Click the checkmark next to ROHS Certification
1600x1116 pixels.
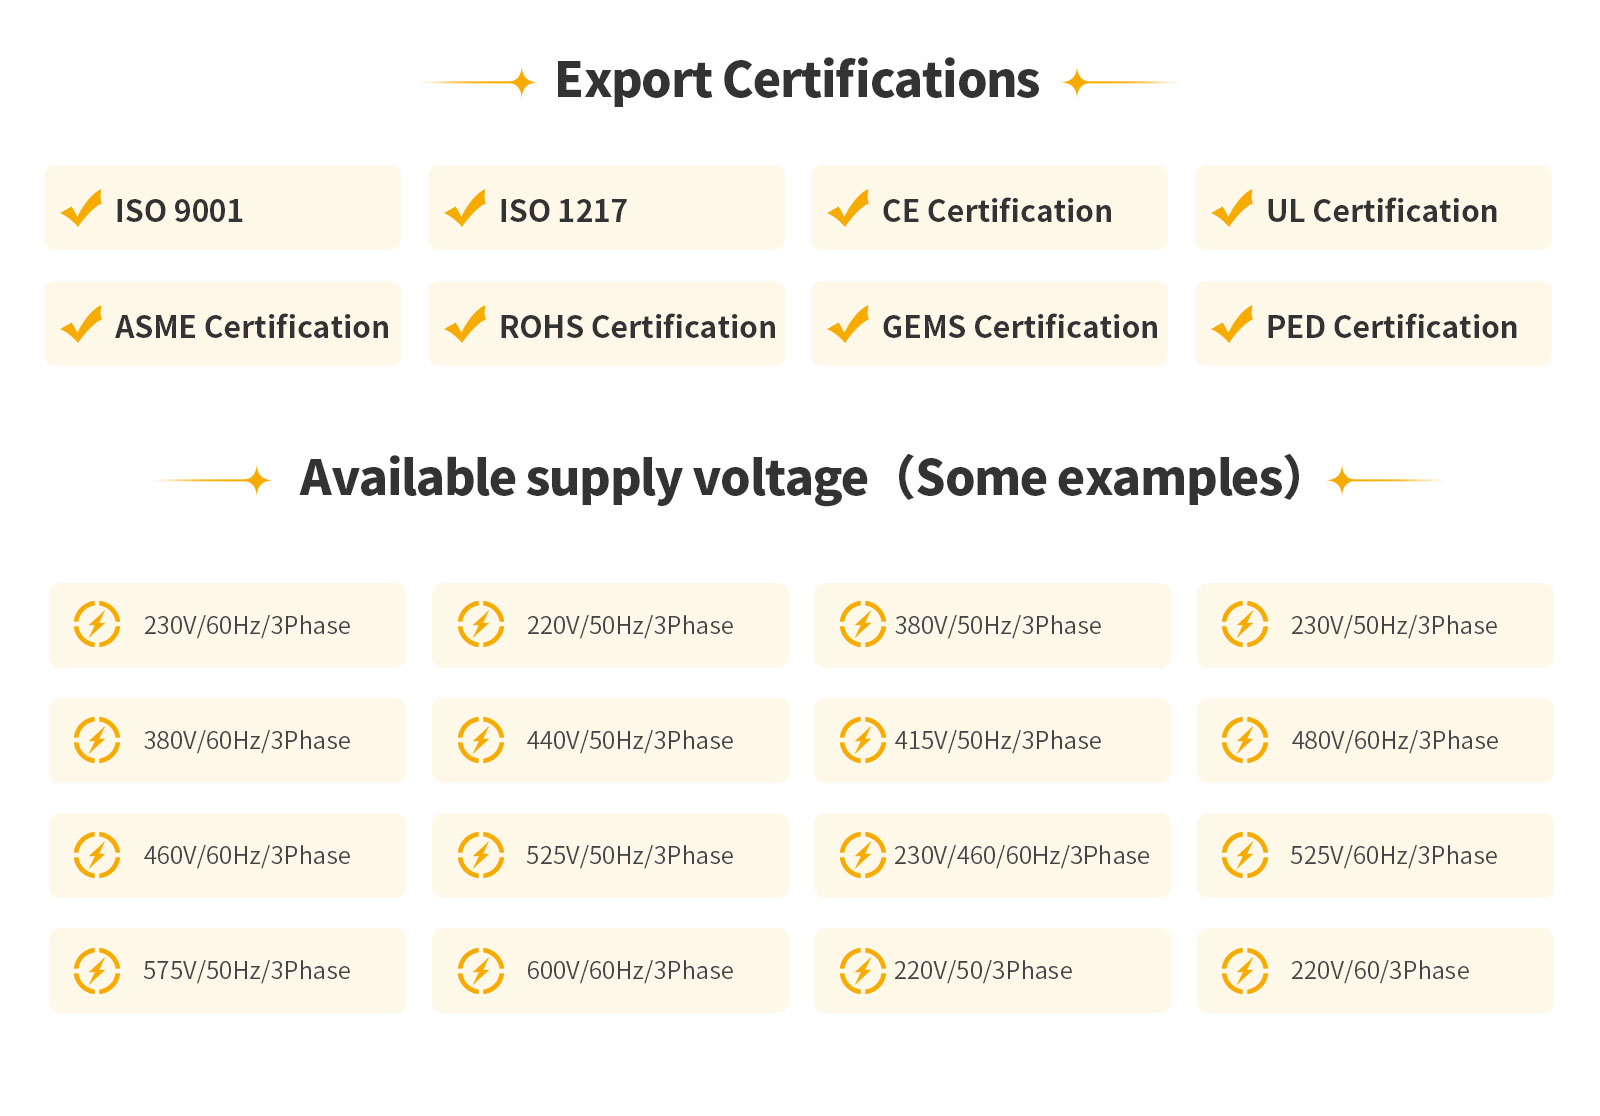point(466,325)
